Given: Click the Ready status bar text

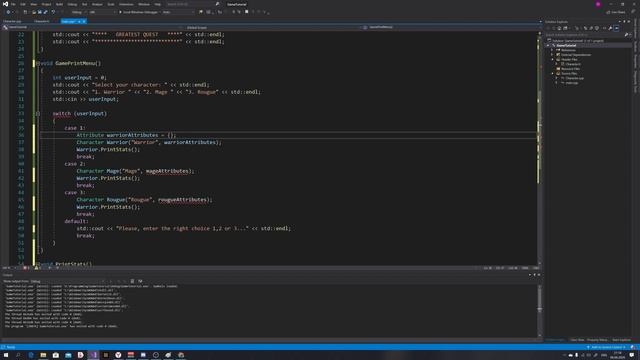Looking at the screenshot, I should pos(11,347).
